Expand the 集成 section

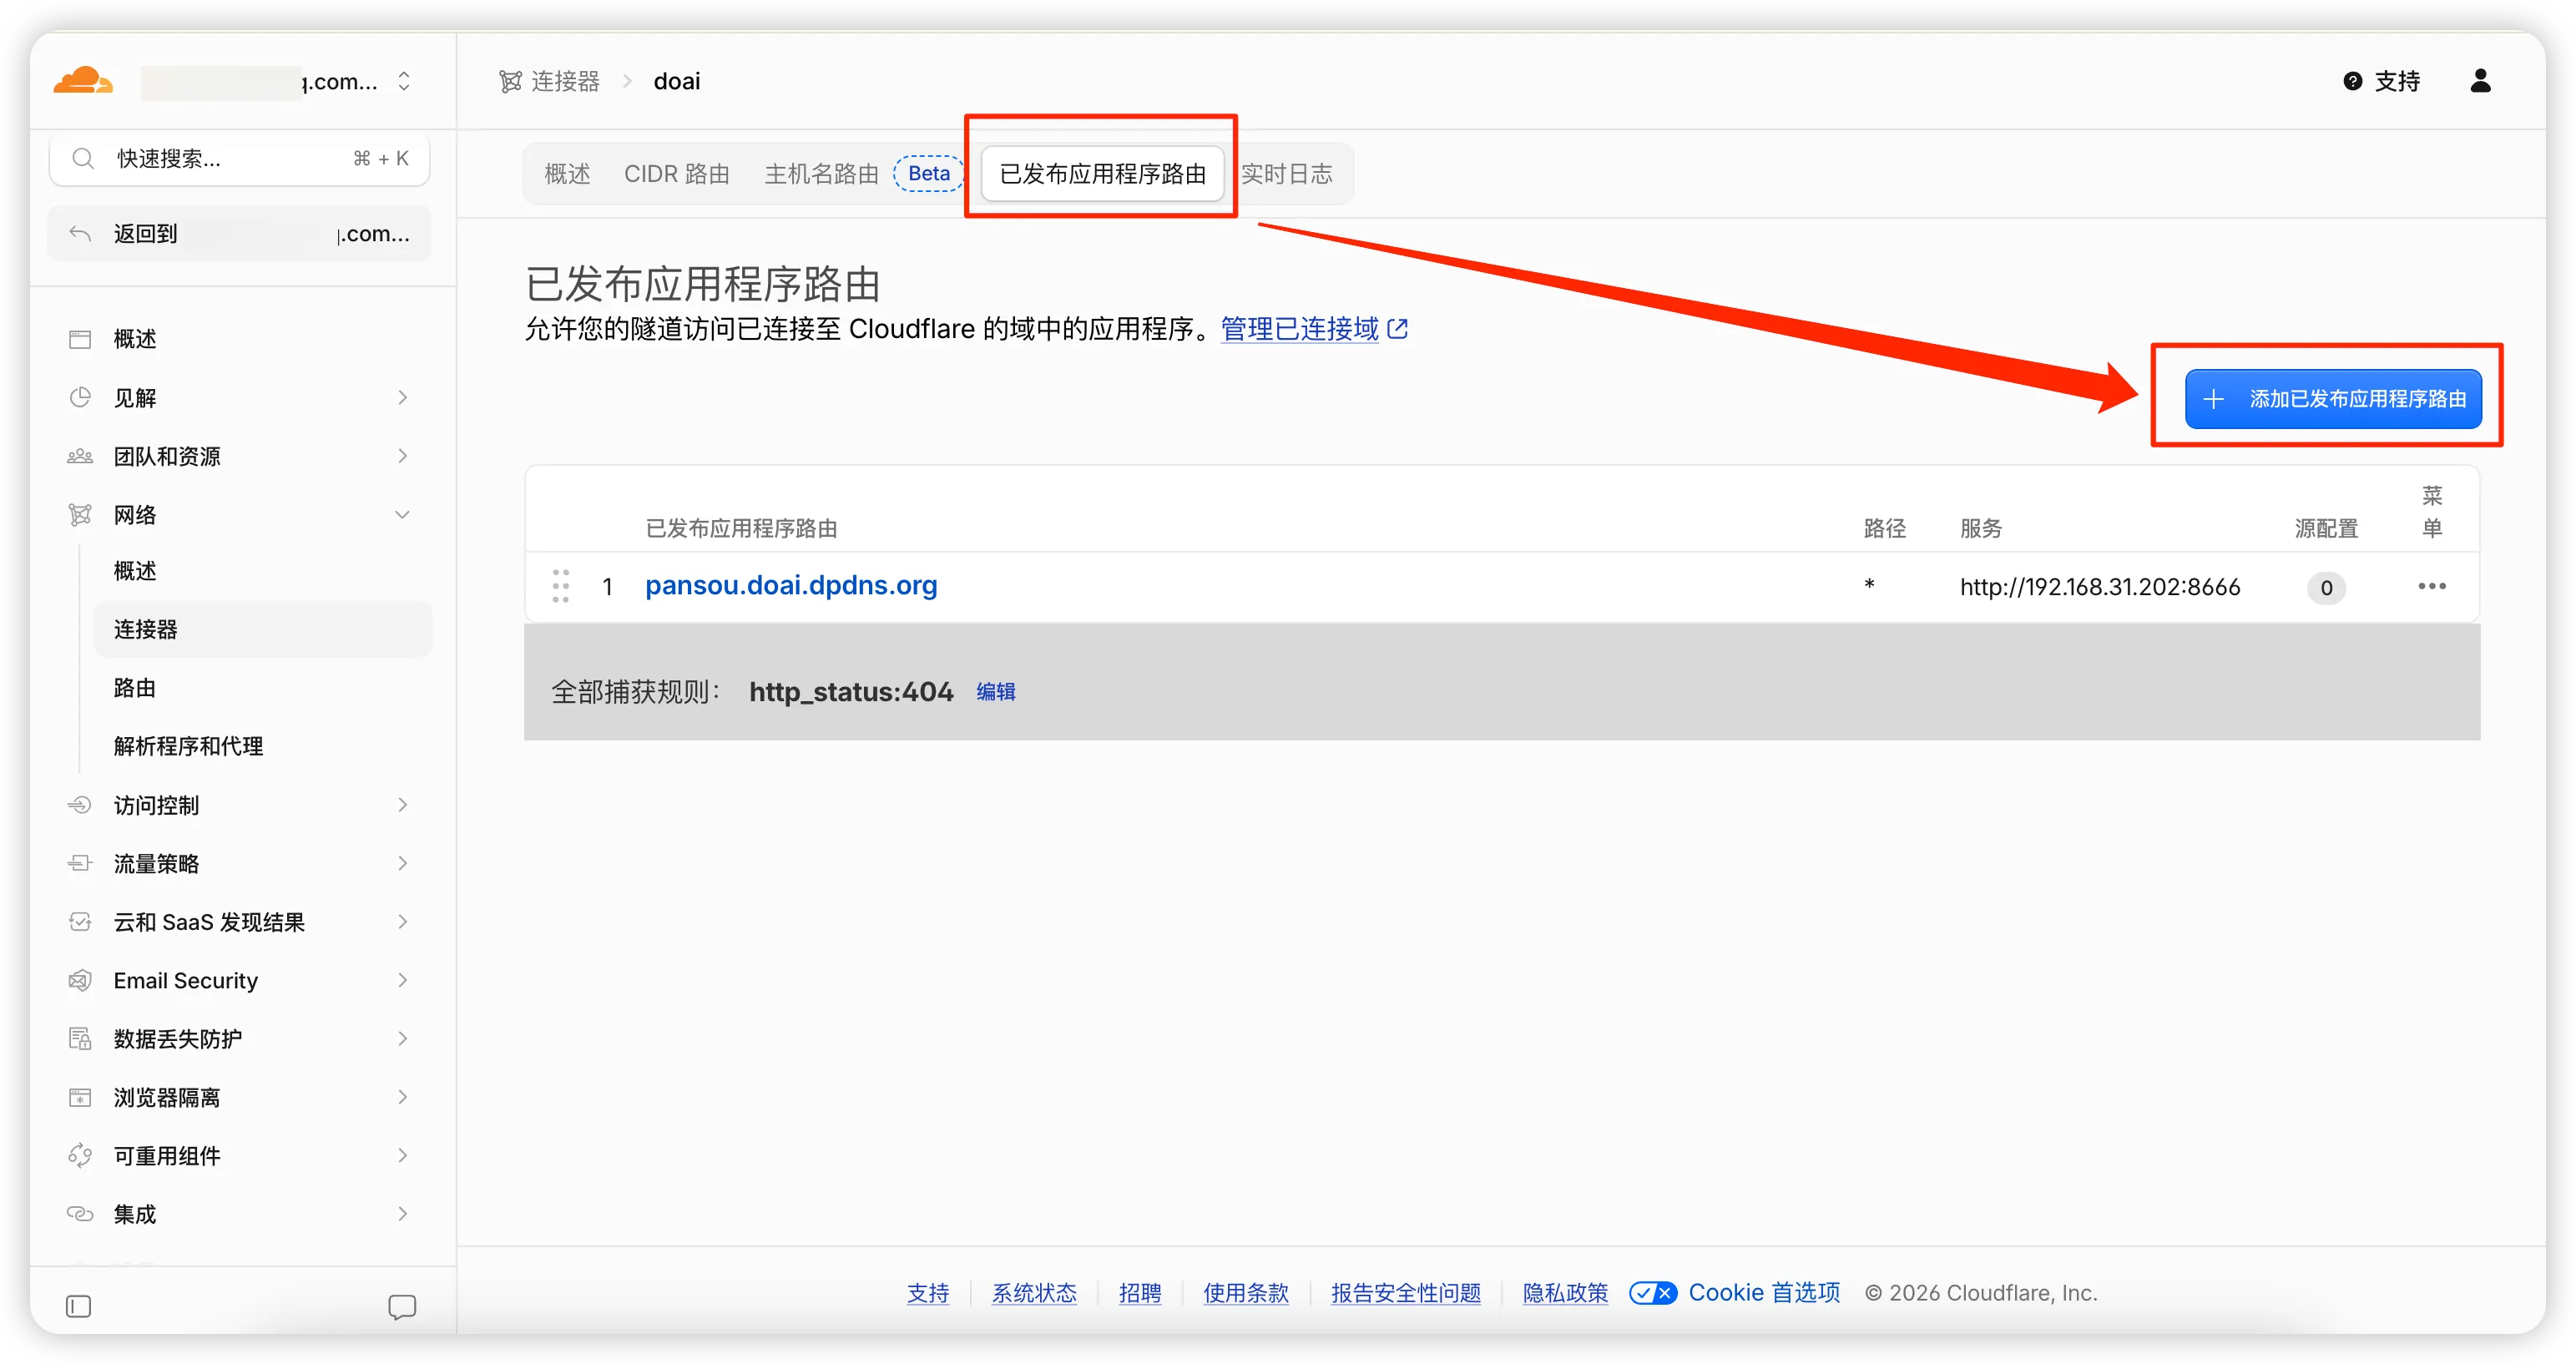[402, 1214]
